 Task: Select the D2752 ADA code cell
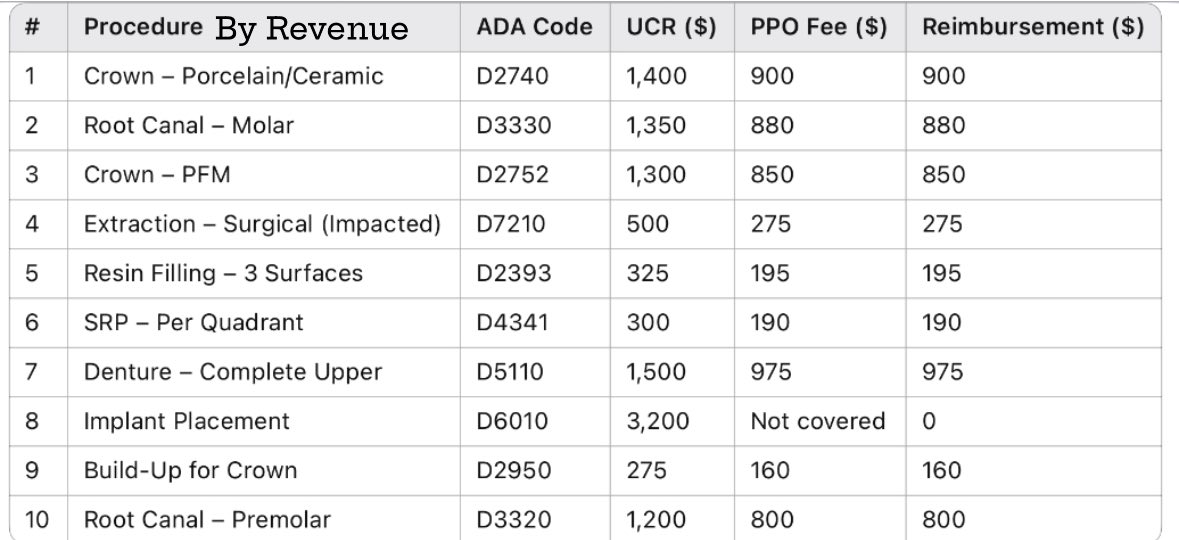pyautogui.click(x=512, y=174)
